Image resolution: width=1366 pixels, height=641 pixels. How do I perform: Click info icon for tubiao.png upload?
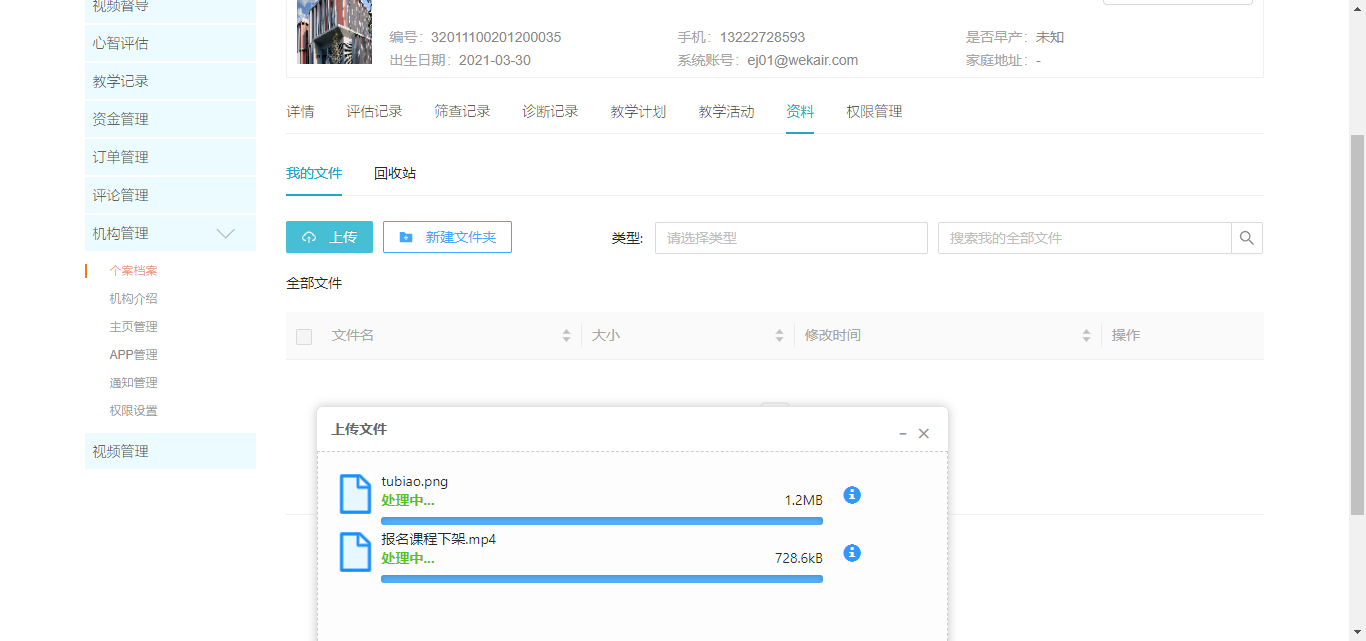852,495
